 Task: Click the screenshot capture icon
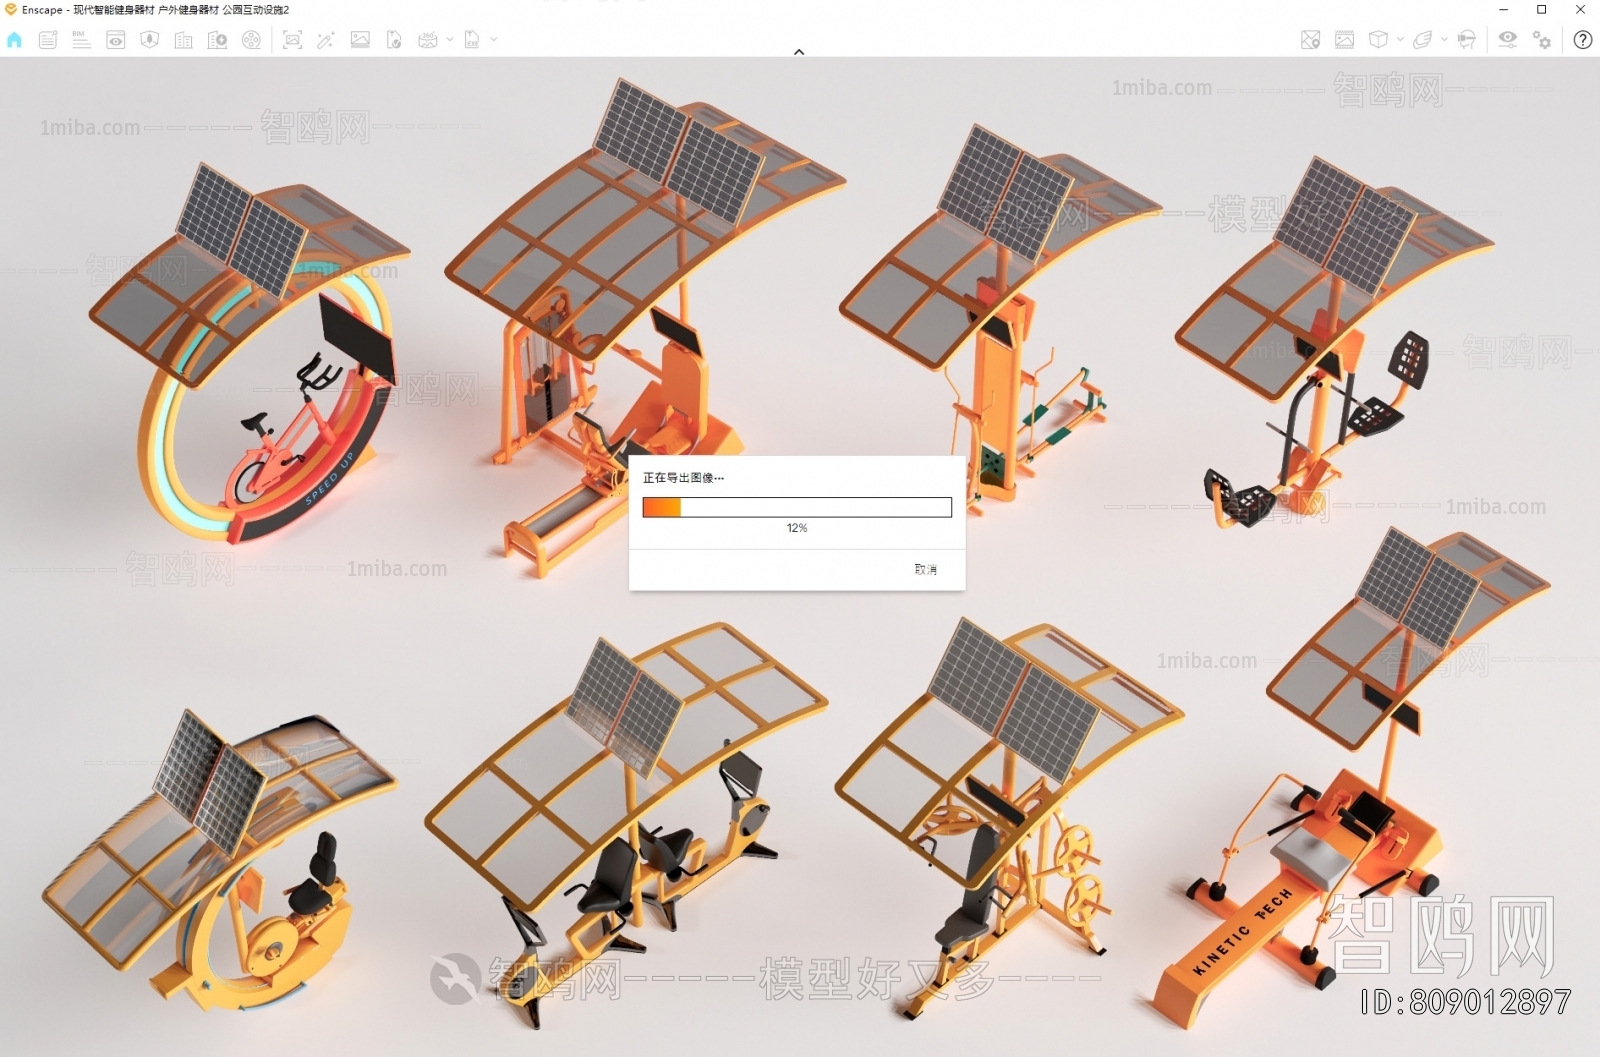coord(292,40)
